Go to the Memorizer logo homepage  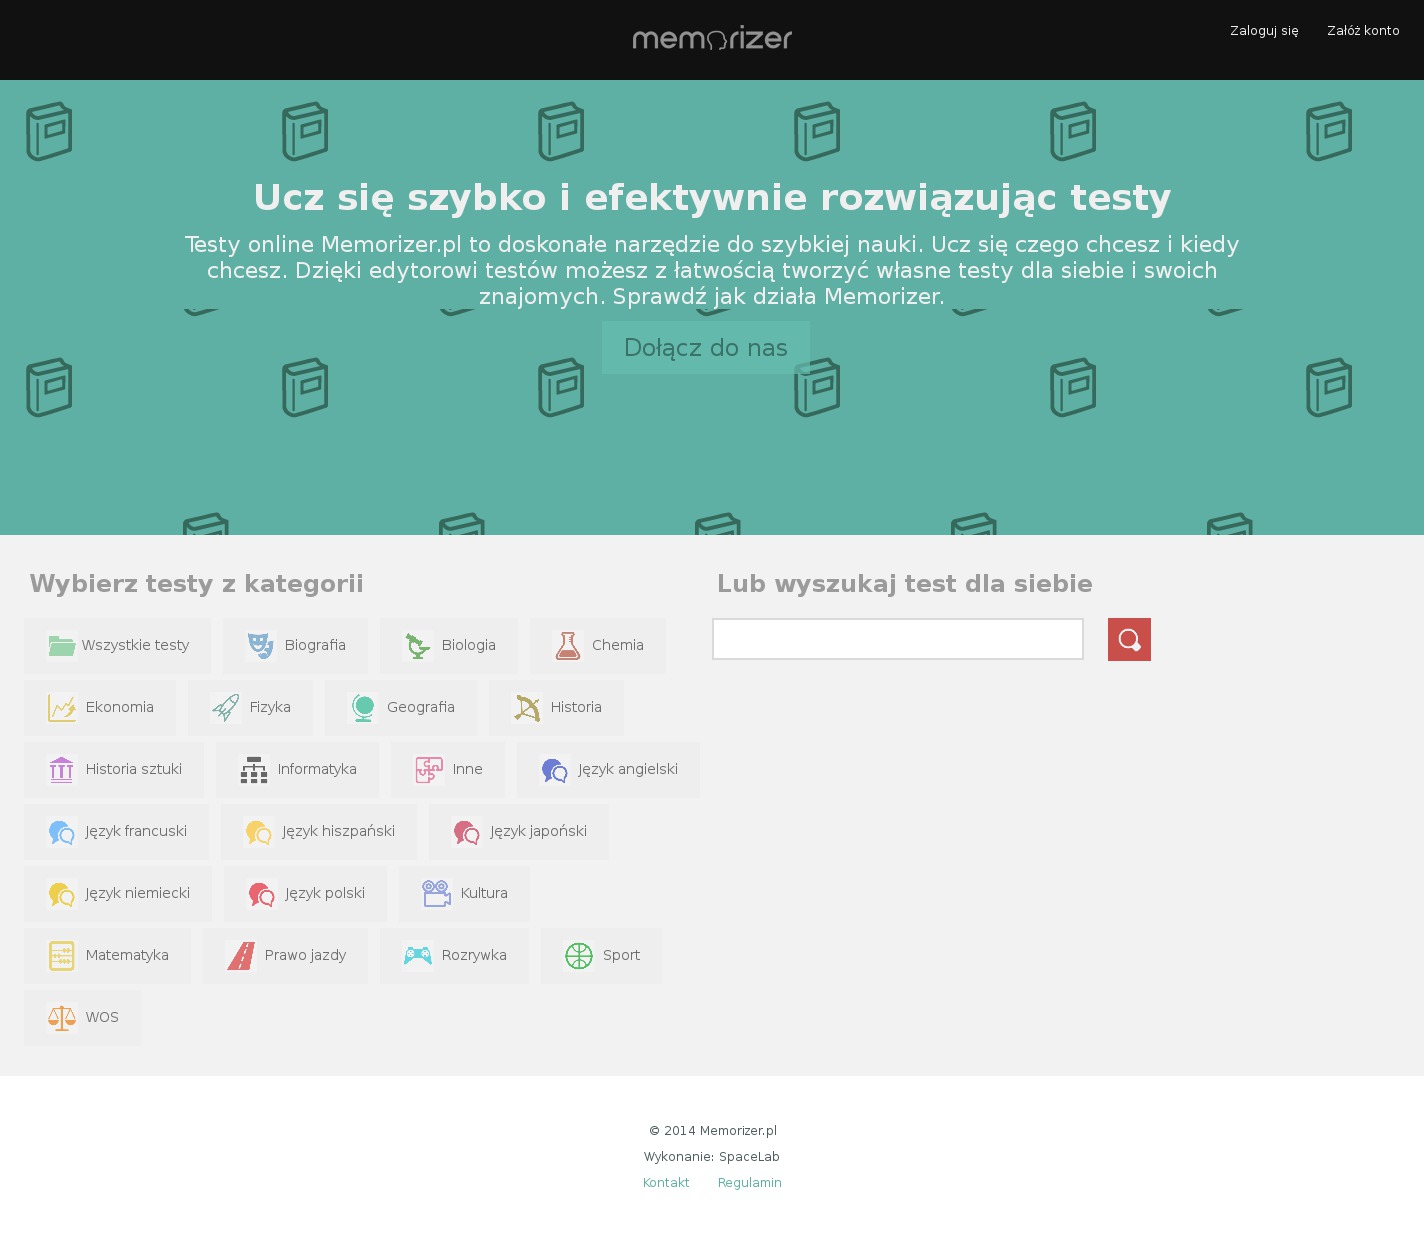tap(712, 39)
